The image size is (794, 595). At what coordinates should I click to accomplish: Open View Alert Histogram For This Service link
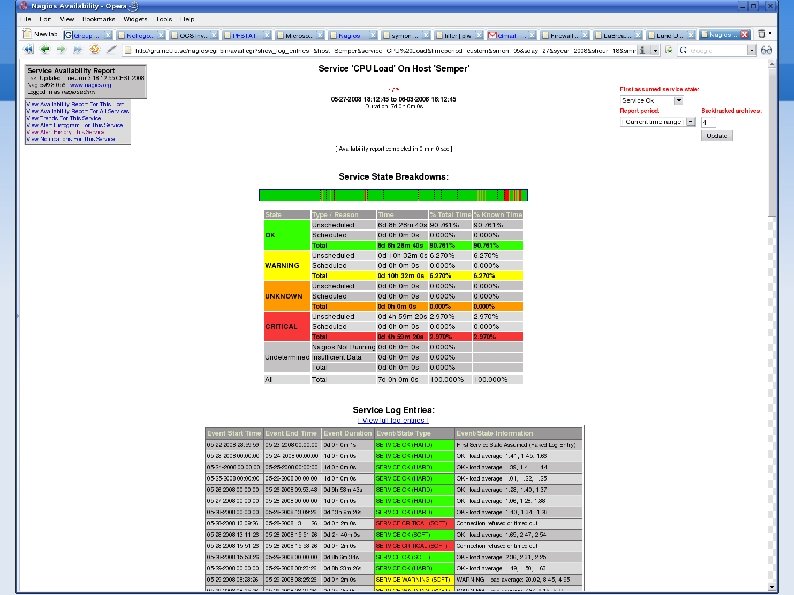(75, 125)
